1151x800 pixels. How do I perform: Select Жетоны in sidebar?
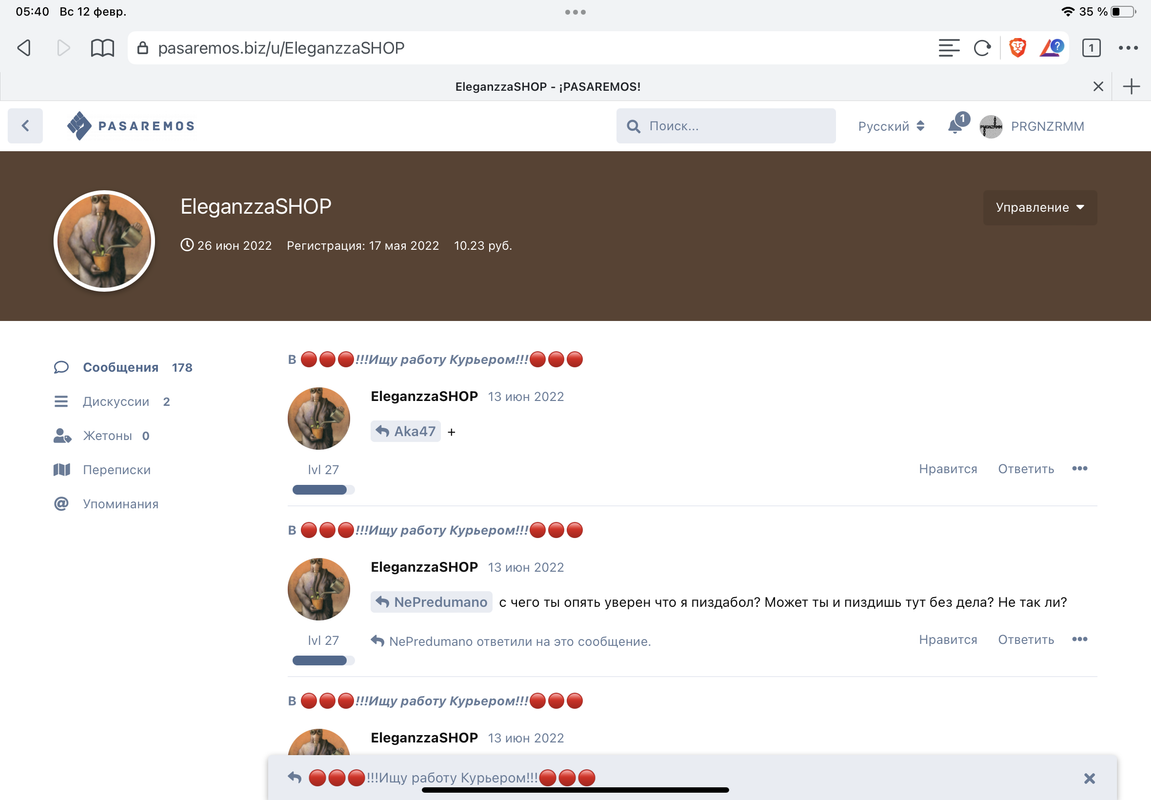[101, 436]
